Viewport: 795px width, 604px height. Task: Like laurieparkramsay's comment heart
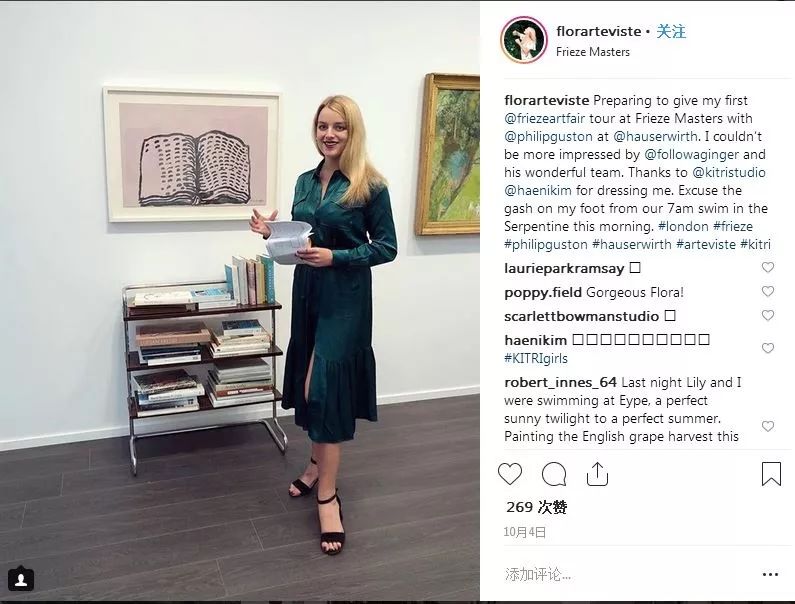click(768, 267)
